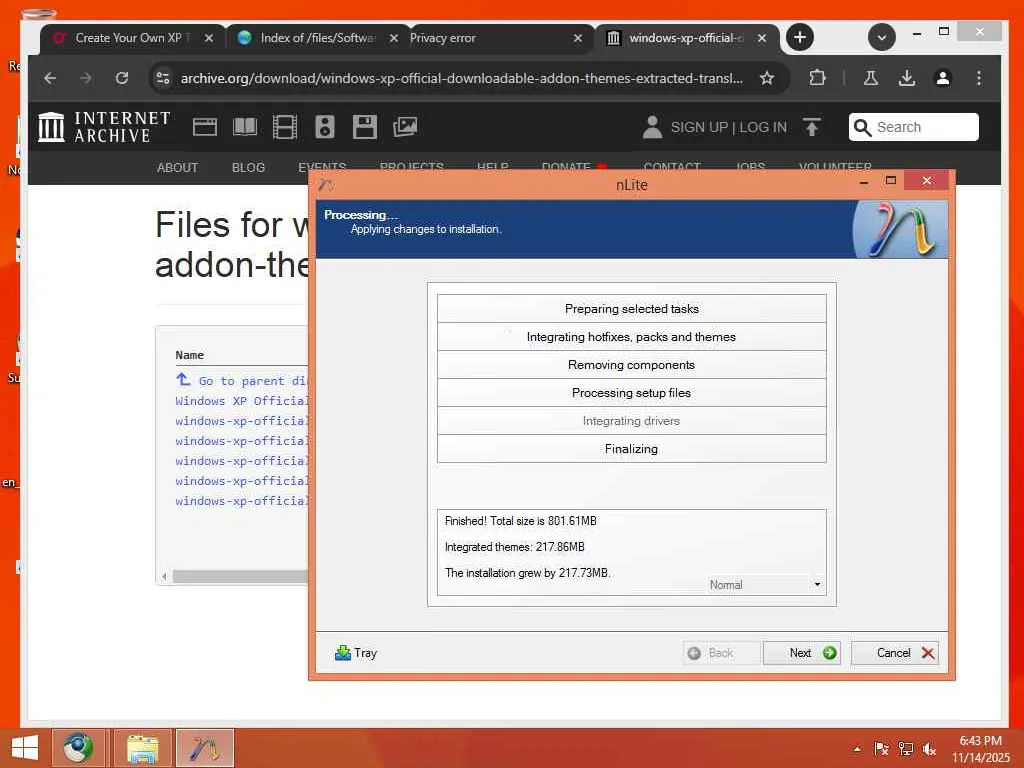The image size is (1024, 768).
Task: Click the Next button in nLite
Action: pyautogui.click(x=801, y=653)
